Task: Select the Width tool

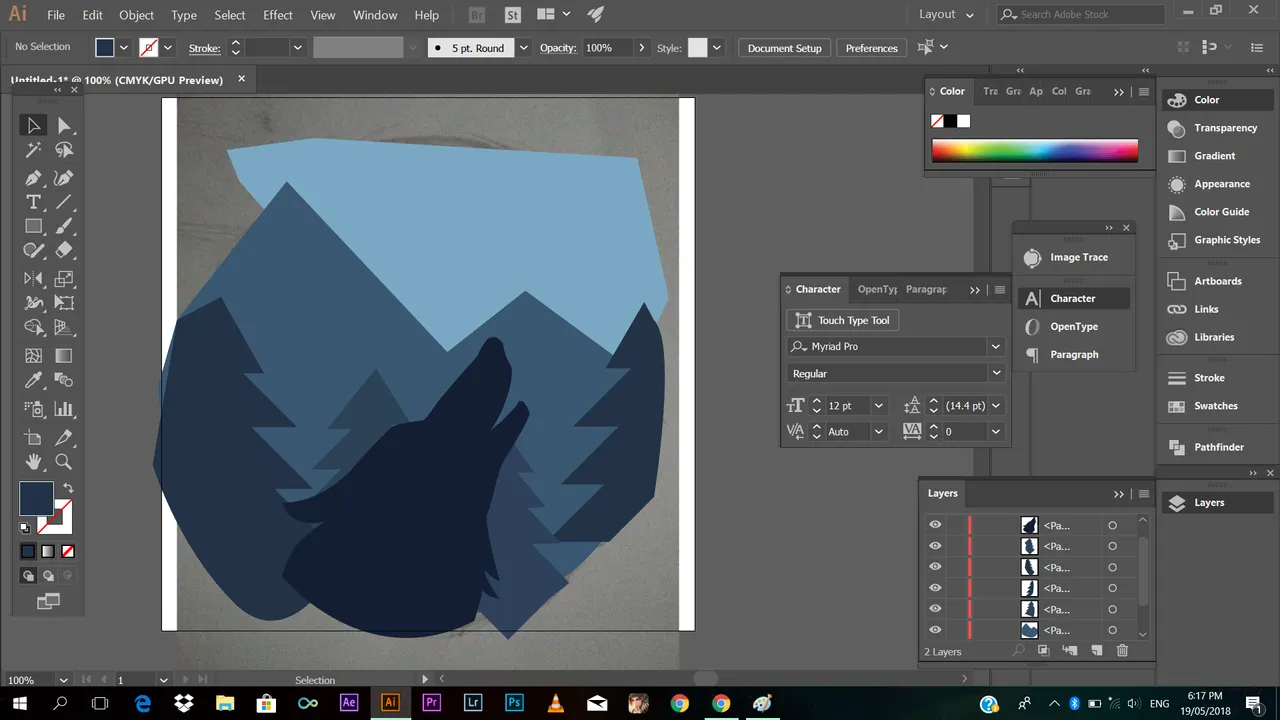Action: pyautogui.click(x=33, y=303)
